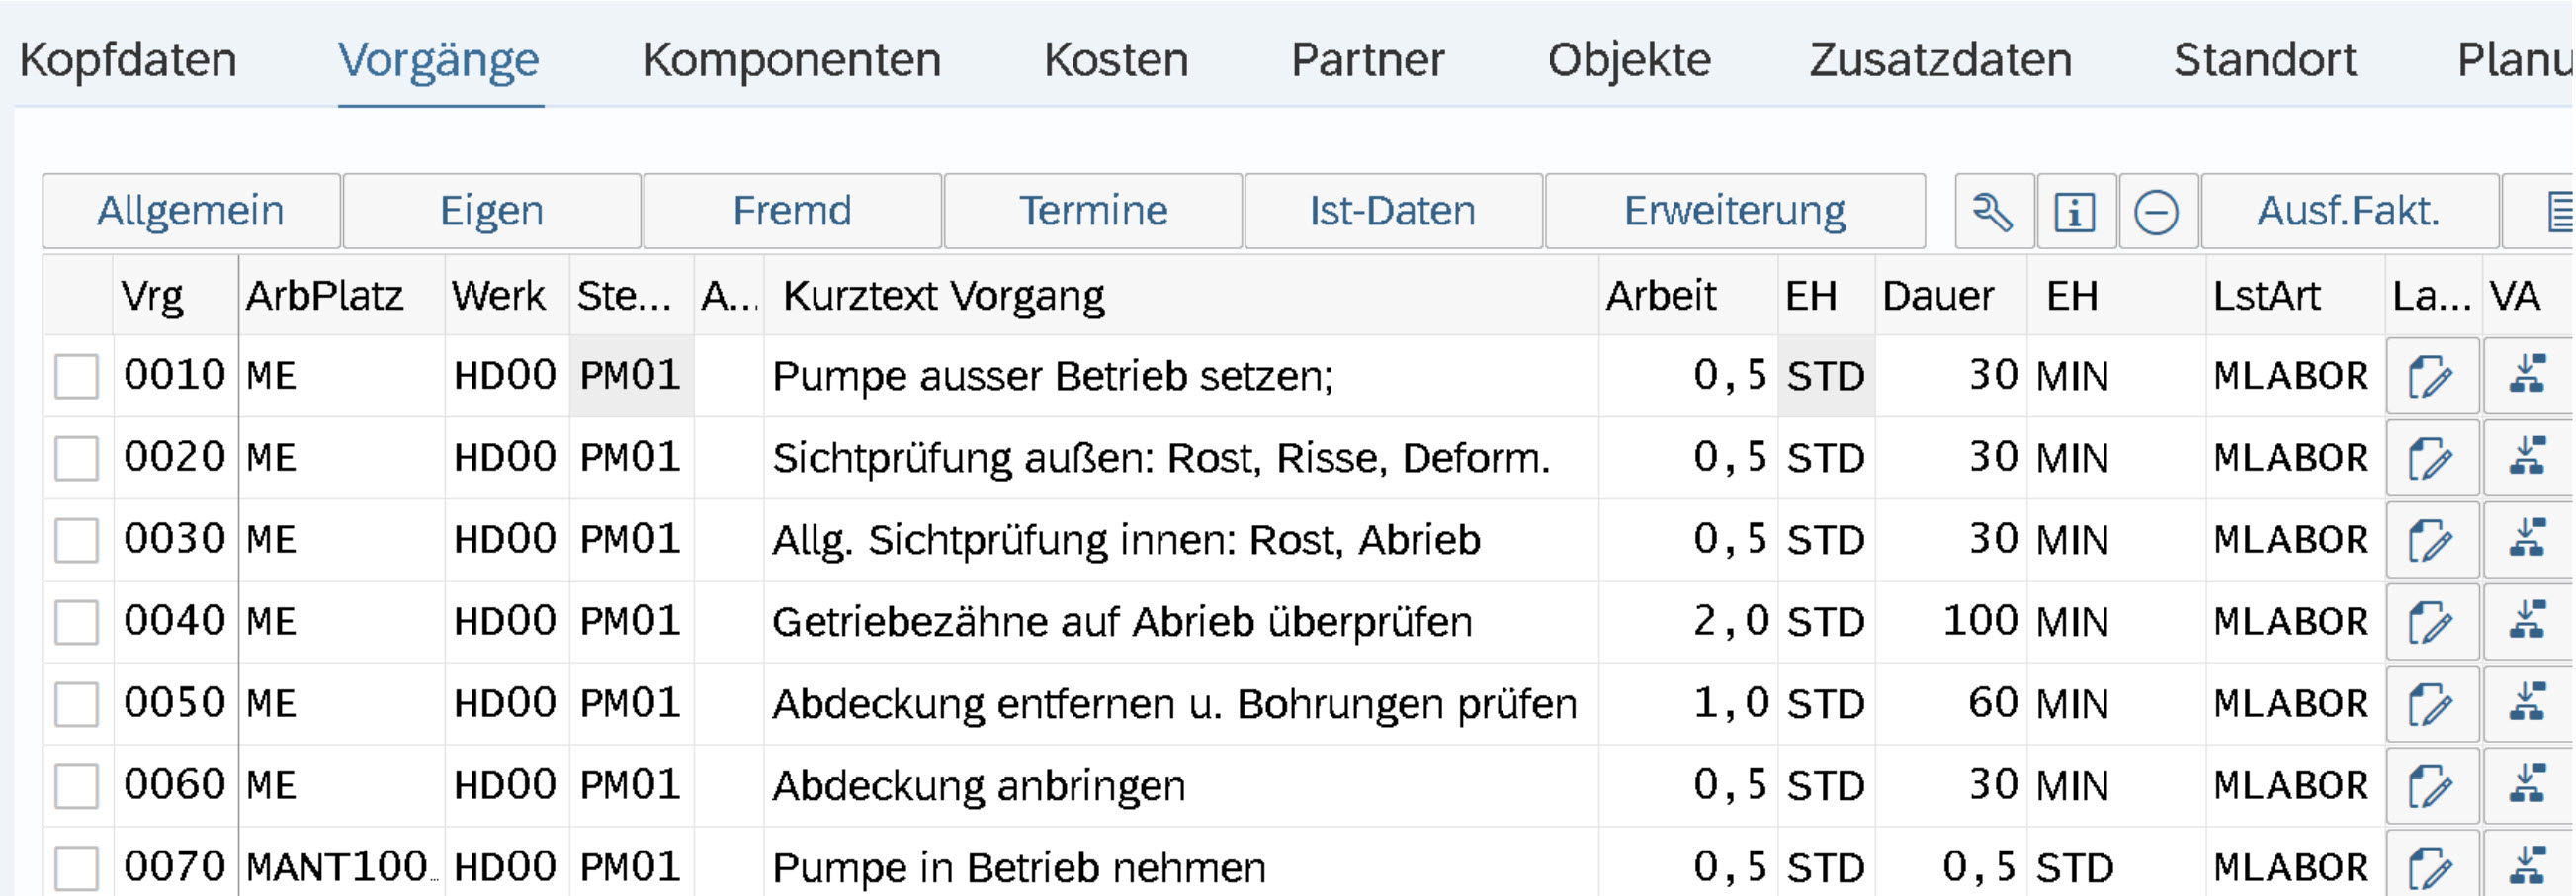
Task: Click the minus deselect icon next to info
Action: [2157, 210]
